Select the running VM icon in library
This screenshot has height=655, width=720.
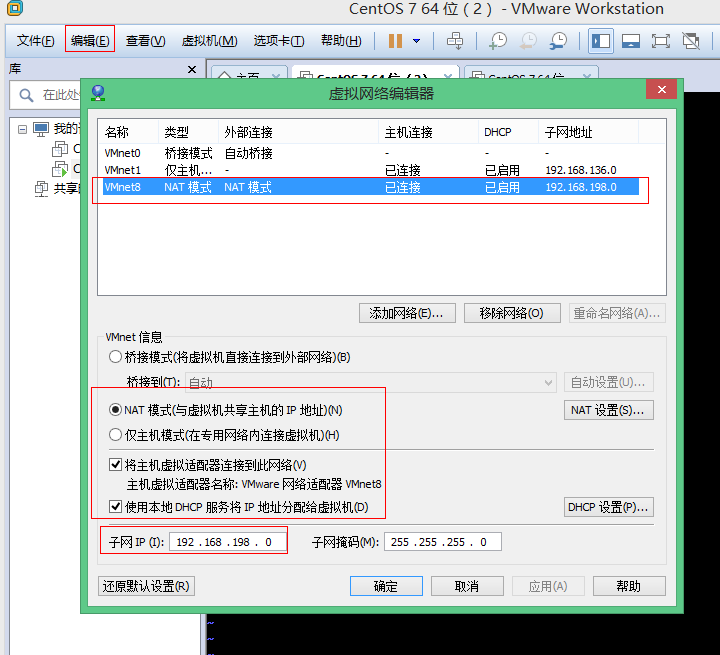pyautogui.click(x=60, y=169)
